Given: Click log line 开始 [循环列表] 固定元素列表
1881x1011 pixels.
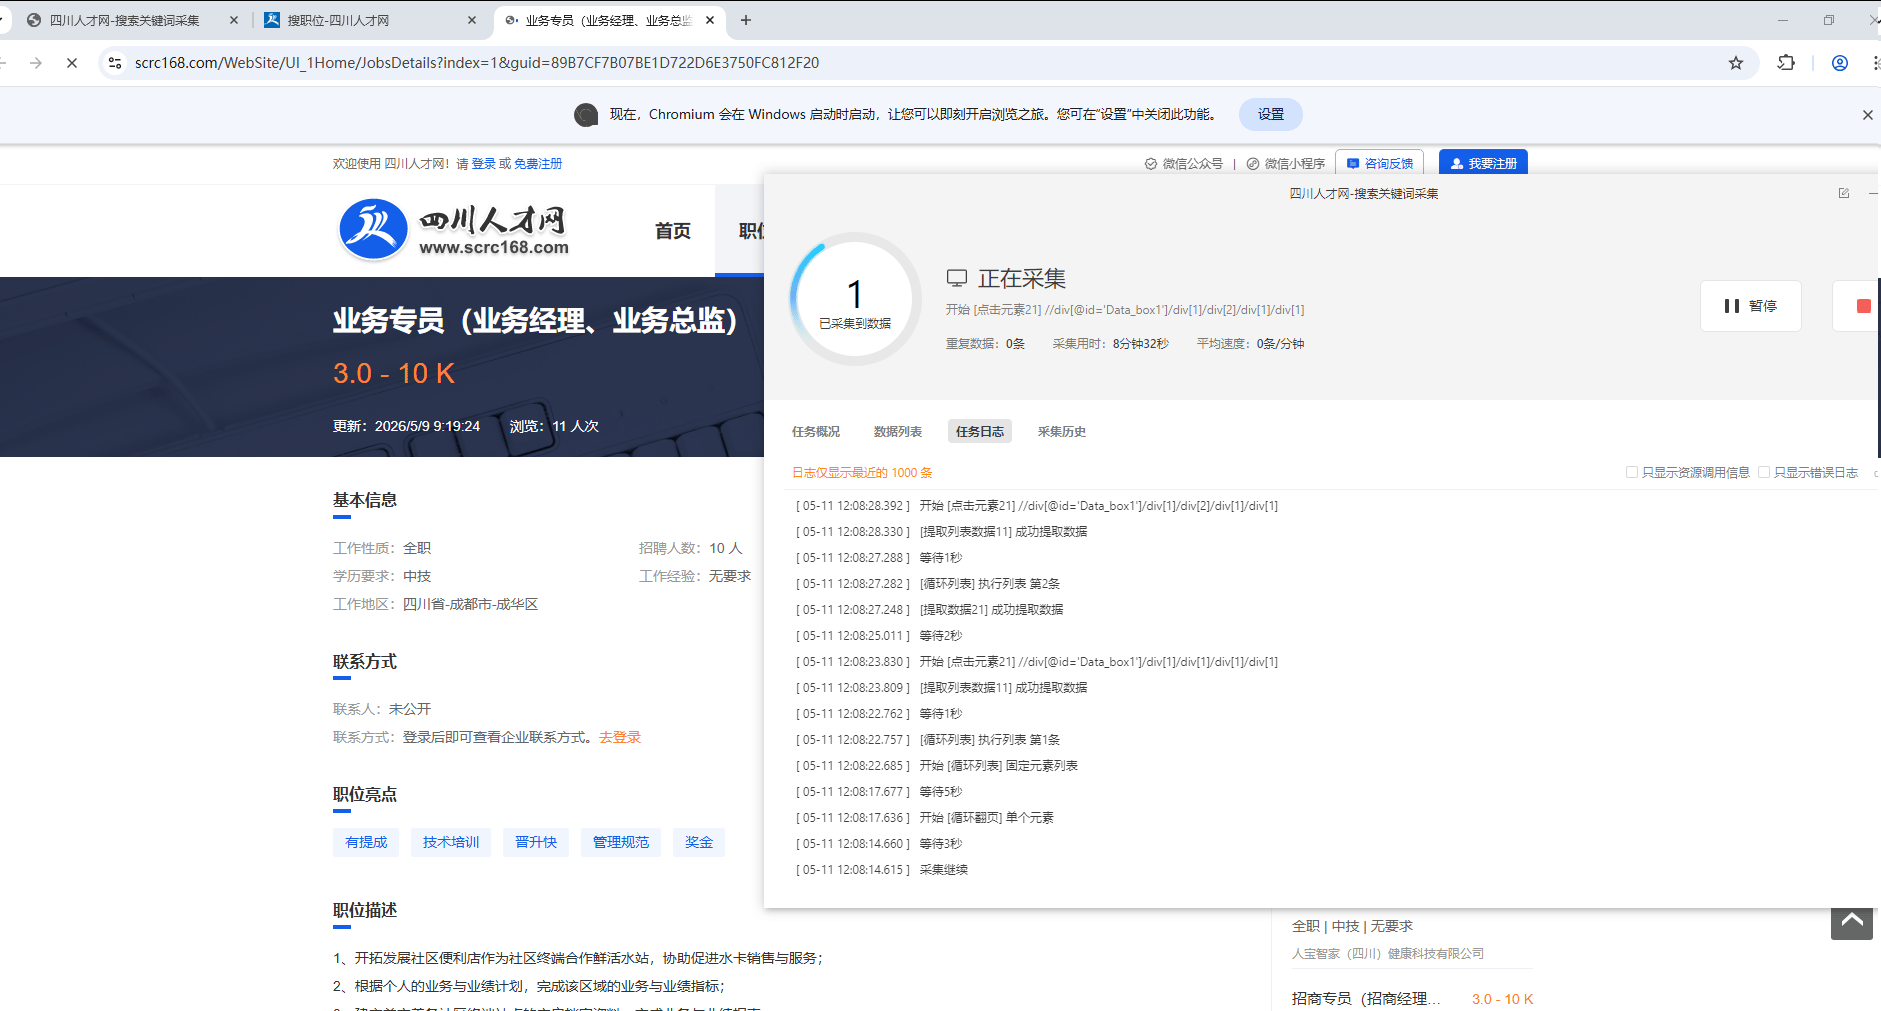Looking at the screenshot, I should (999, 766).
